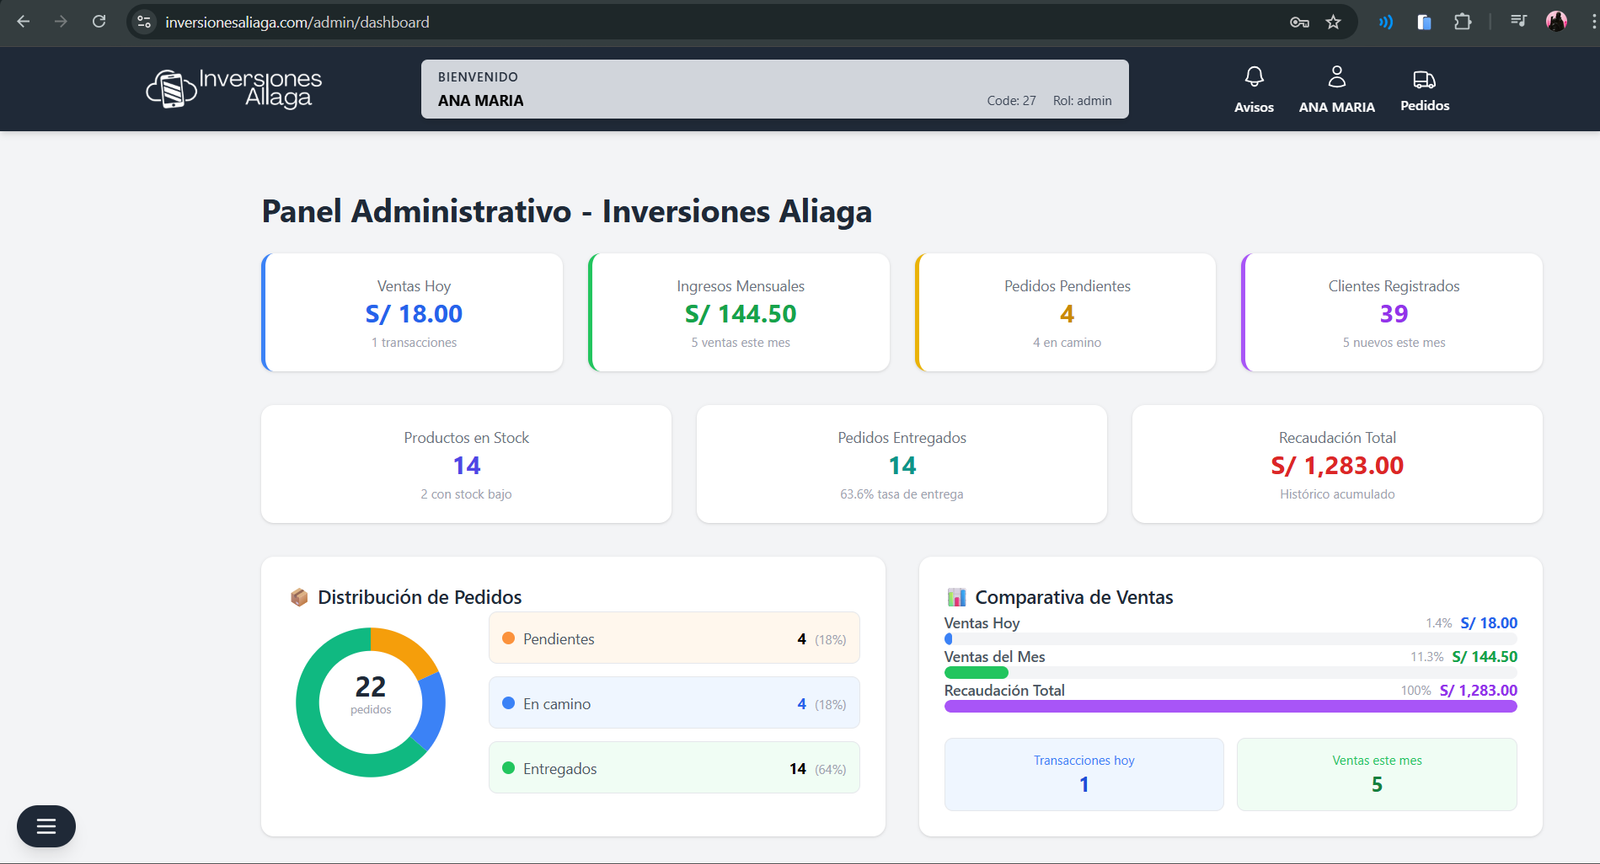The height and width of the screenshot is (864, 1600).
Task: Click the Transacciones hoy tile
Action: [x=1083, y=774]
